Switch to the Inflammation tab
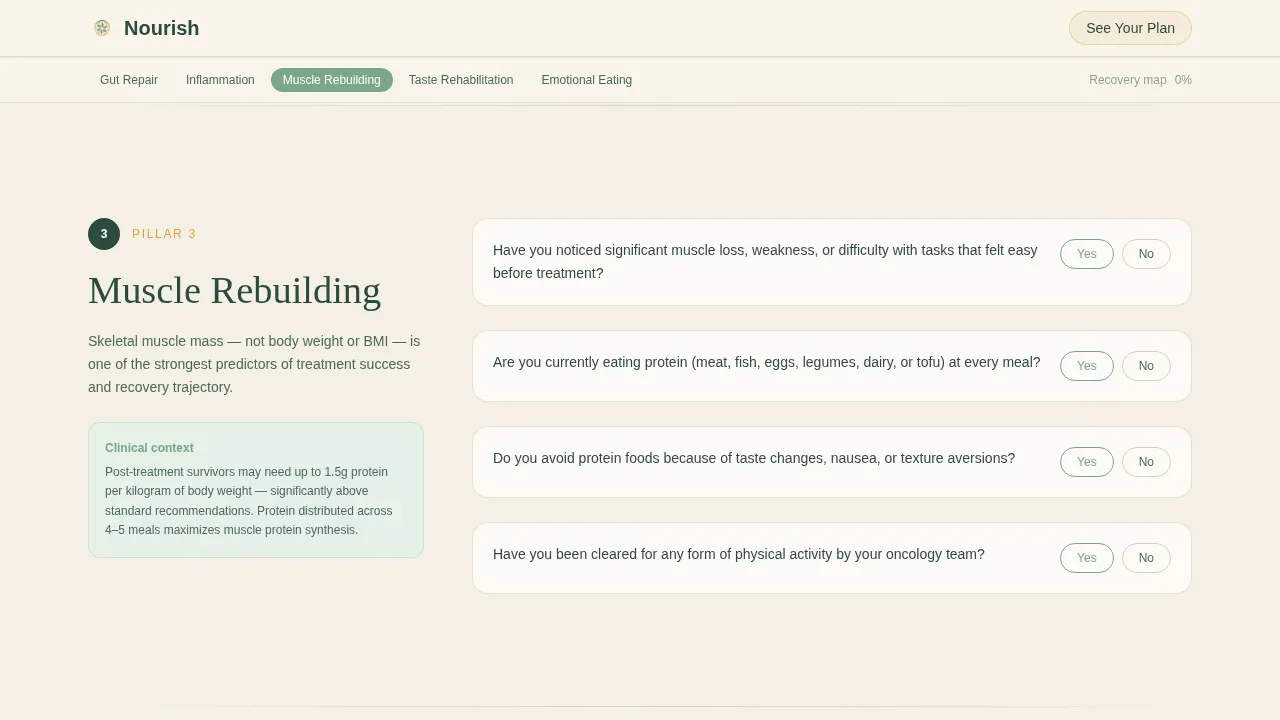Viewport: 1280px width, 720px height. 220,80
